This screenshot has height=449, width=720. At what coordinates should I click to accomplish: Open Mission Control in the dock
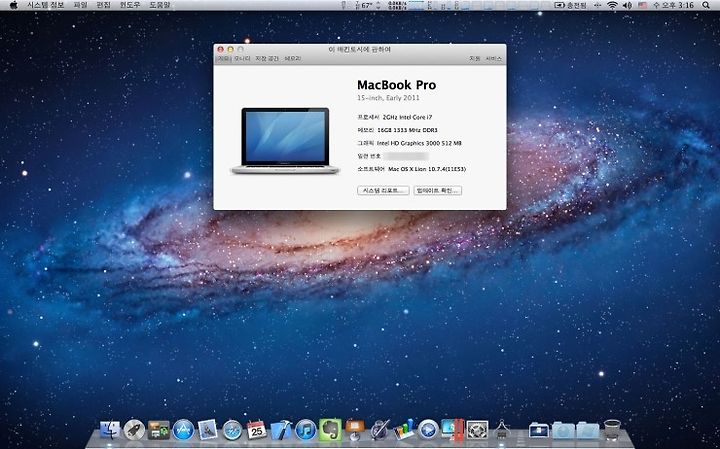coord(158,430)
